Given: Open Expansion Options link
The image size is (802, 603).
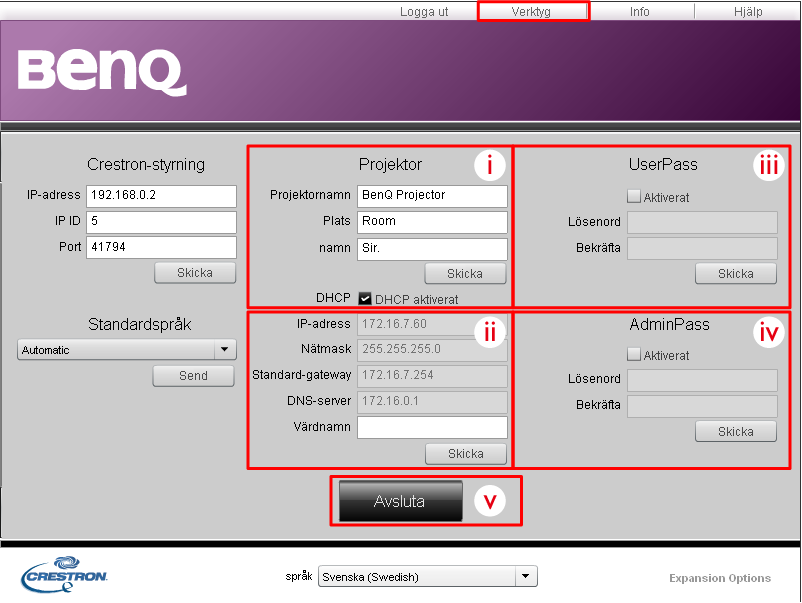Looking at the screenshot, I should point(720,578).
